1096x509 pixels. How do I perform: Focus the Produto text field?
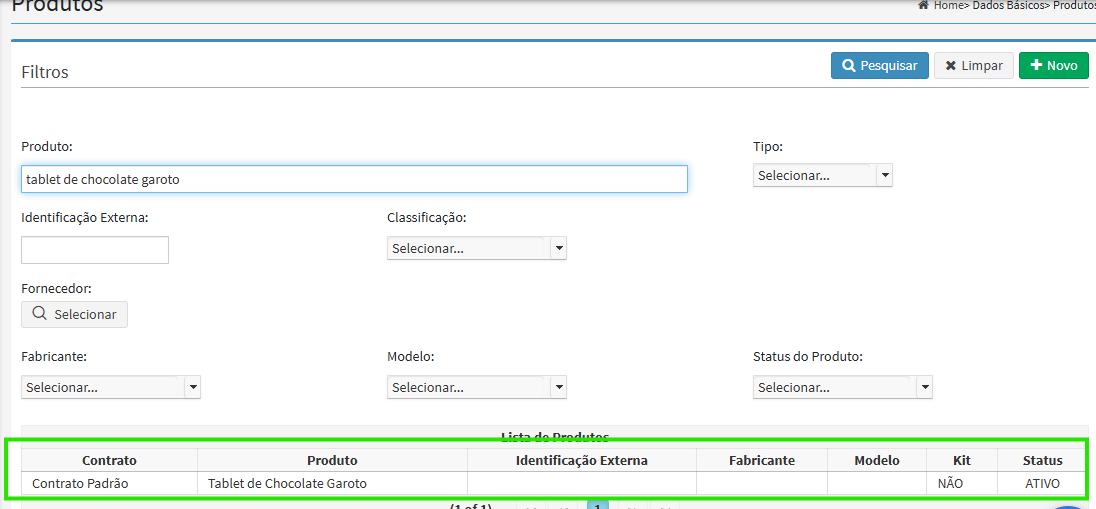point(354,179)
